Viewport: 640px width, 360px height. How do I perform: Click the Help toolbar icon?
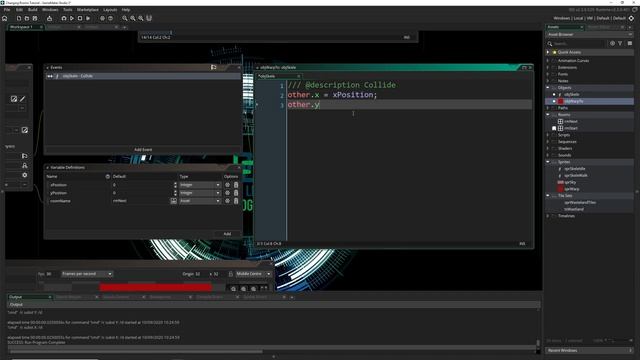coord(111,18)
